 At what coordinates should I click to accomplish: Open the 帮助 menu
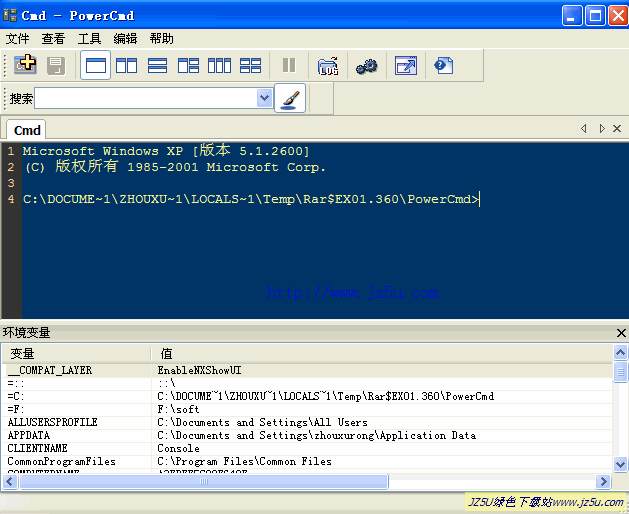pyautogui.click(x=161, y=39)
